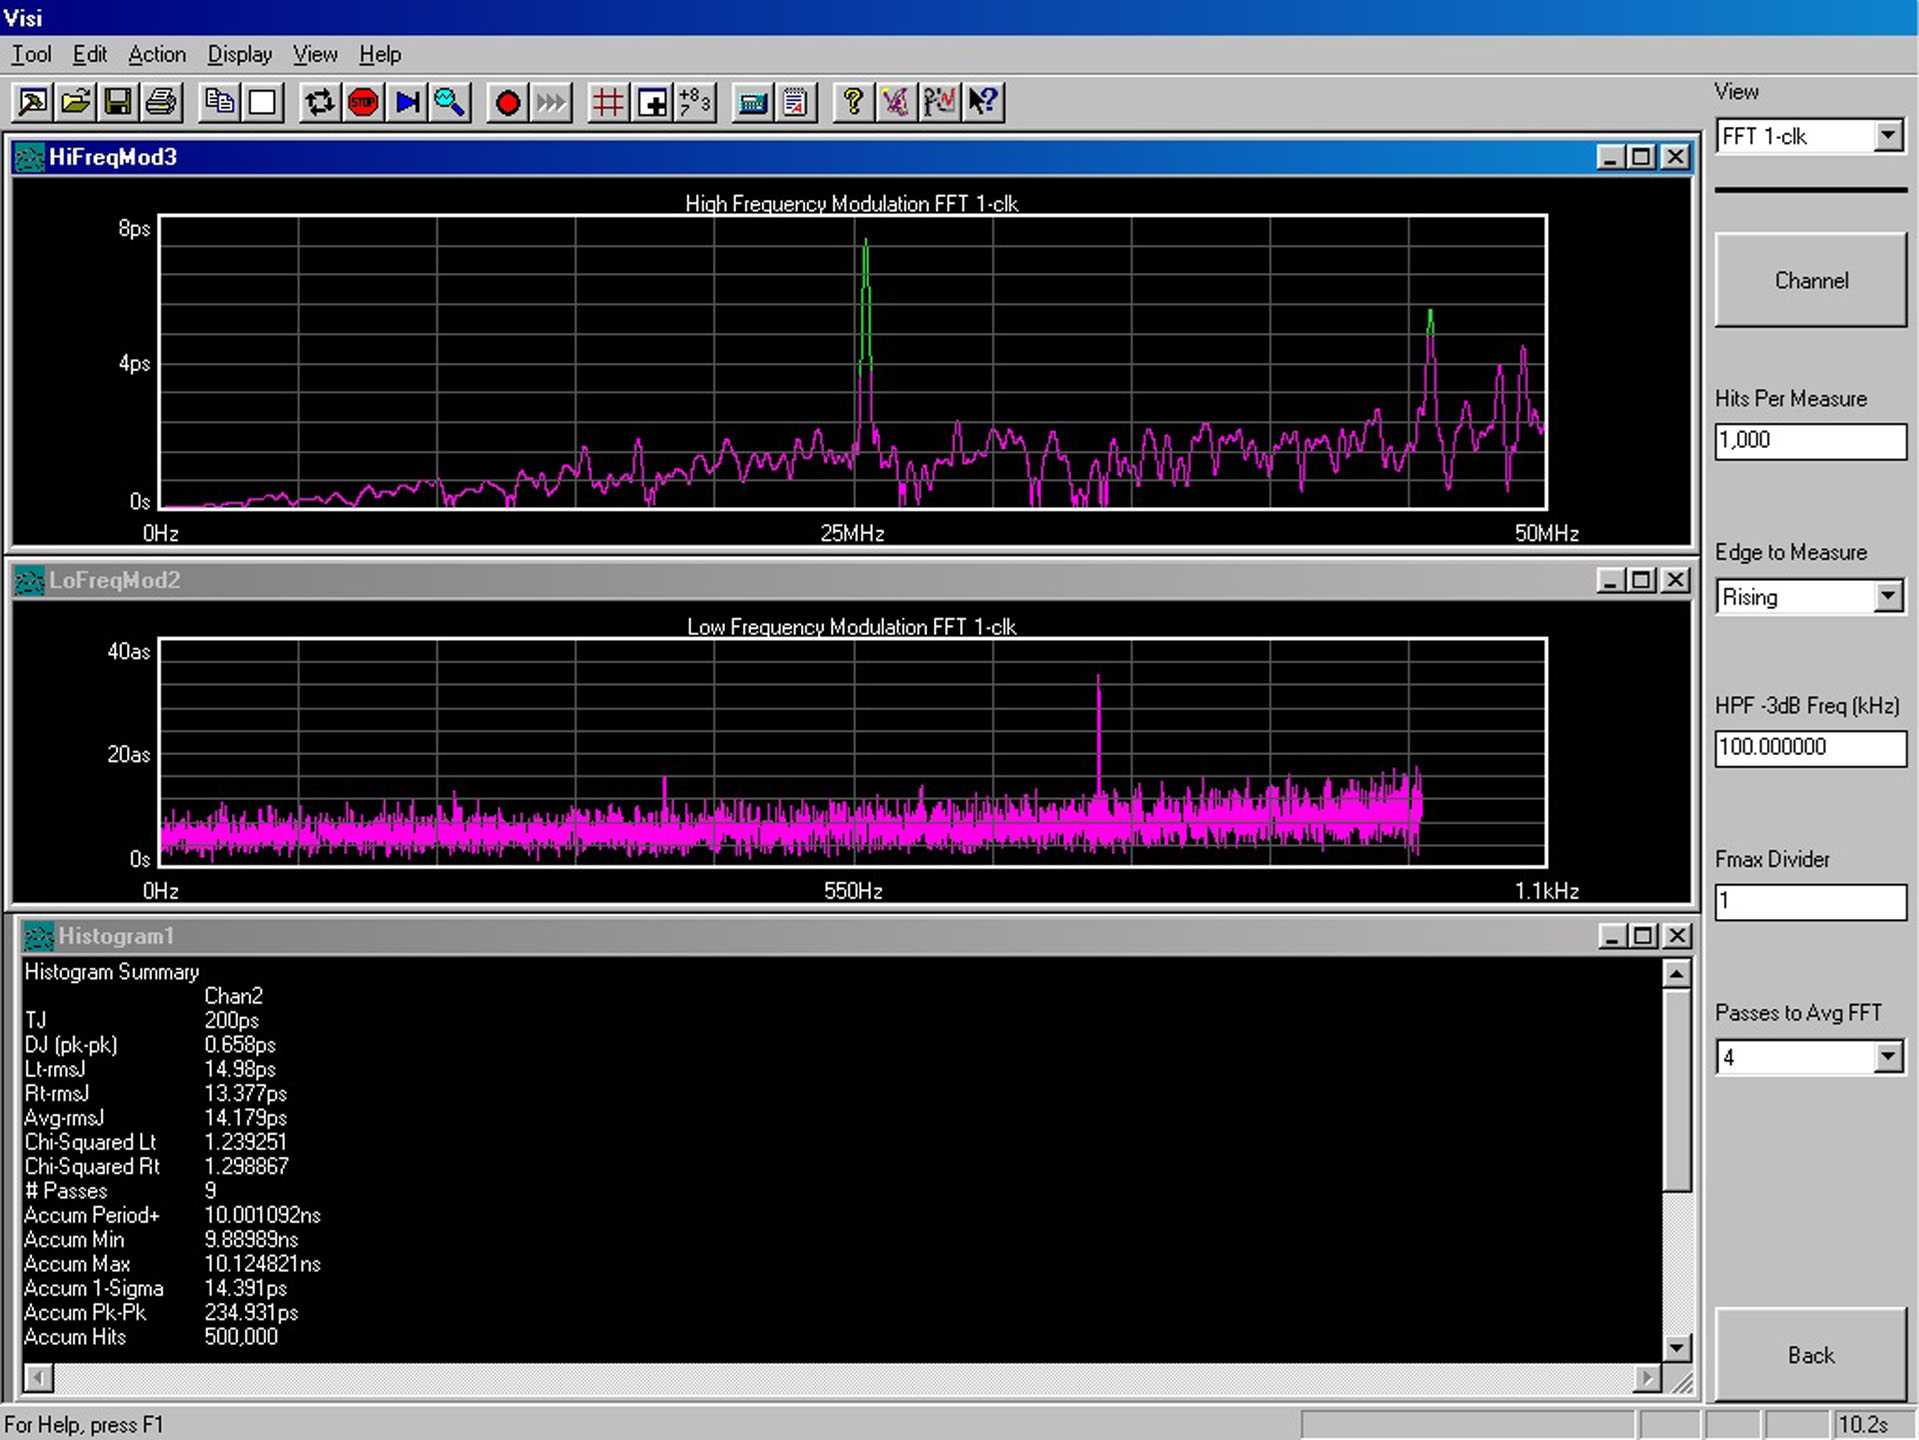Click the context help pointer icon
This screenshot has width=1919, height=1440.
[x=984, y=102]
